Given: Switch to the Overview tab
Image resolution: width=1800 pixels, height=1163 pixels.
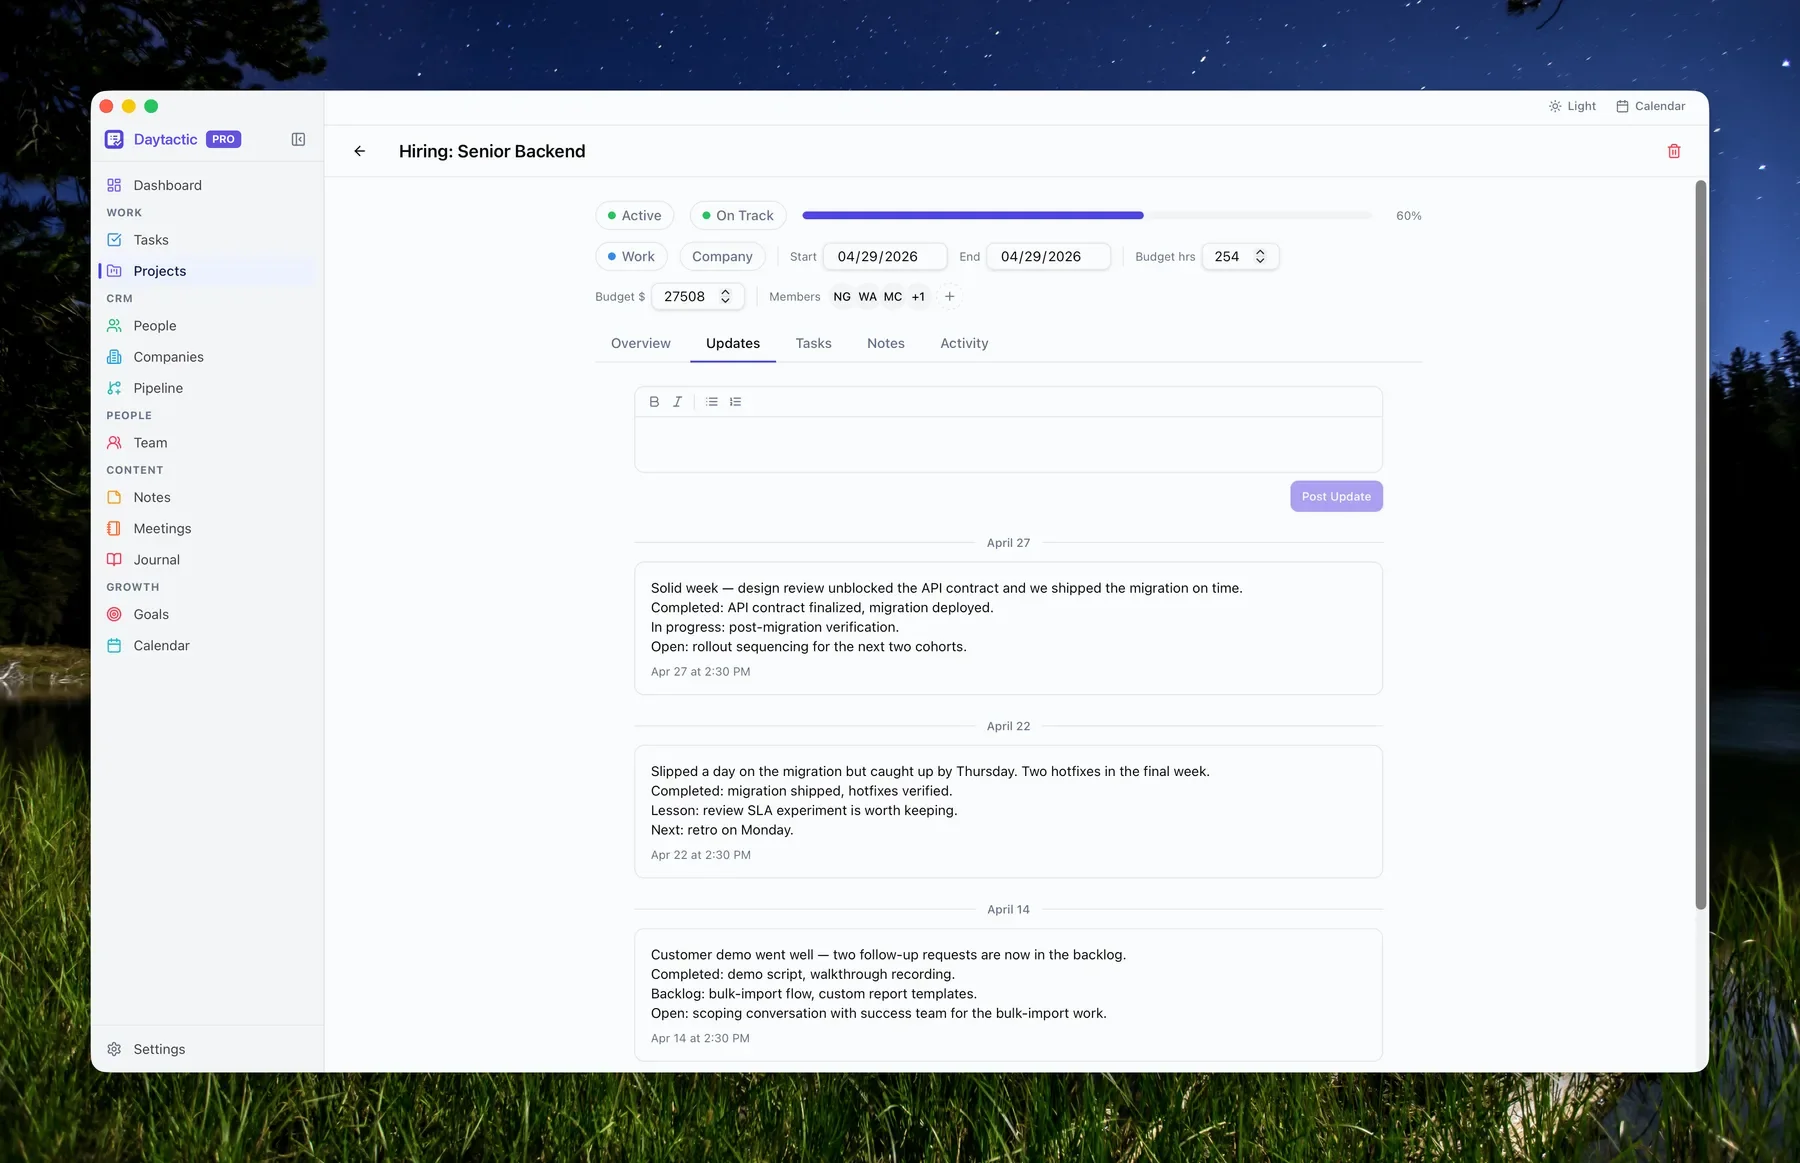Looking at the screenshot, I should 641,343.
